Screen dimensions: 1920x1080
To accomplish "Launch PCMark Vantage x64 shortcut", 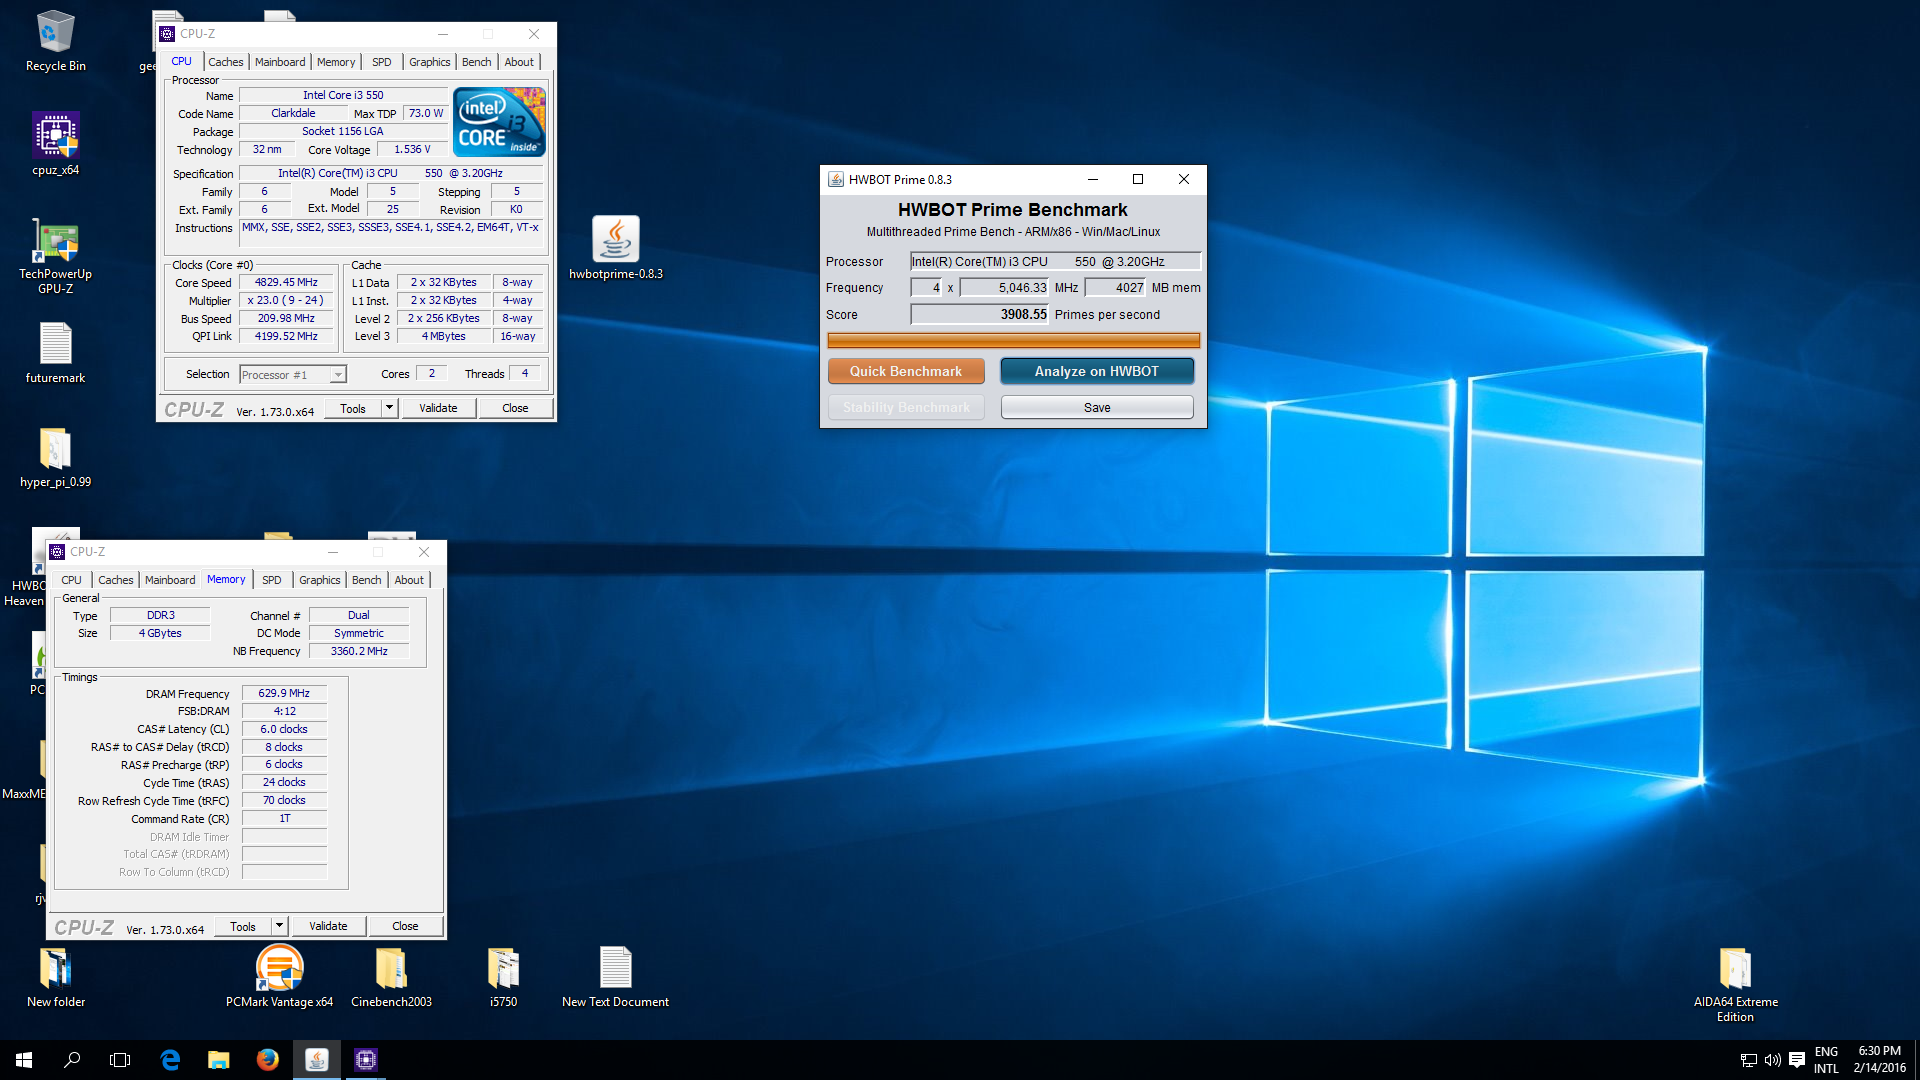I will click(x=279, y=977).
